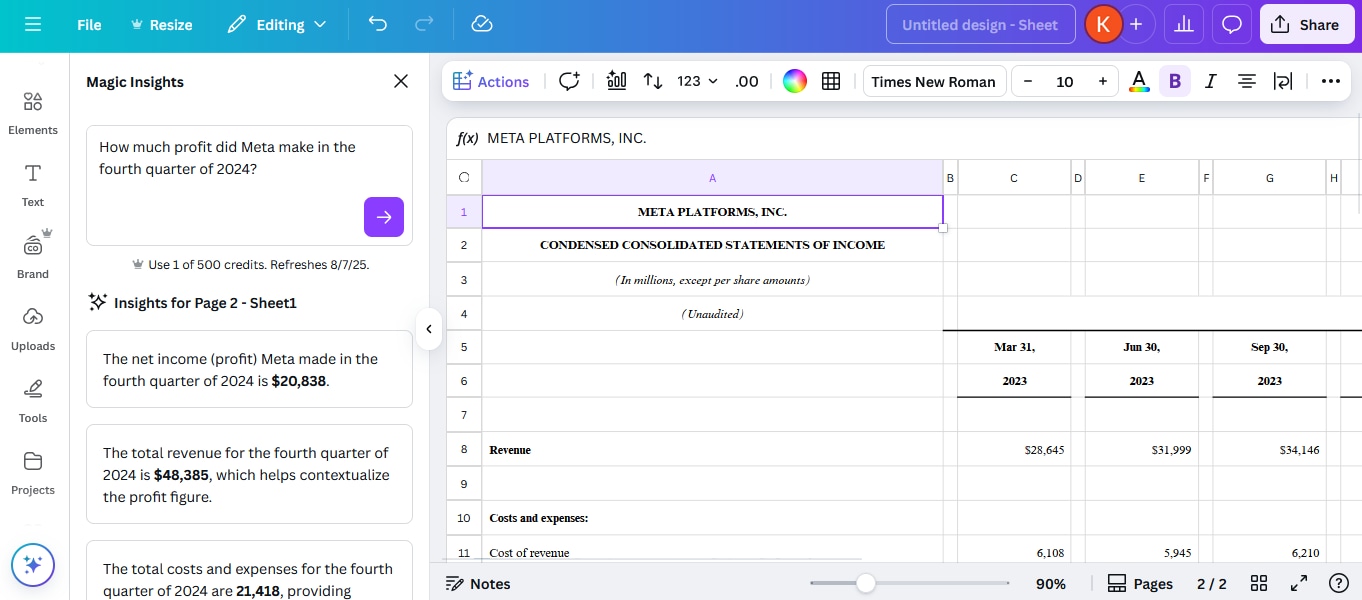Image resolution: width=1362 pixels, height=600 pixels.
Task: Select column A header
Action: click(713, 178)
